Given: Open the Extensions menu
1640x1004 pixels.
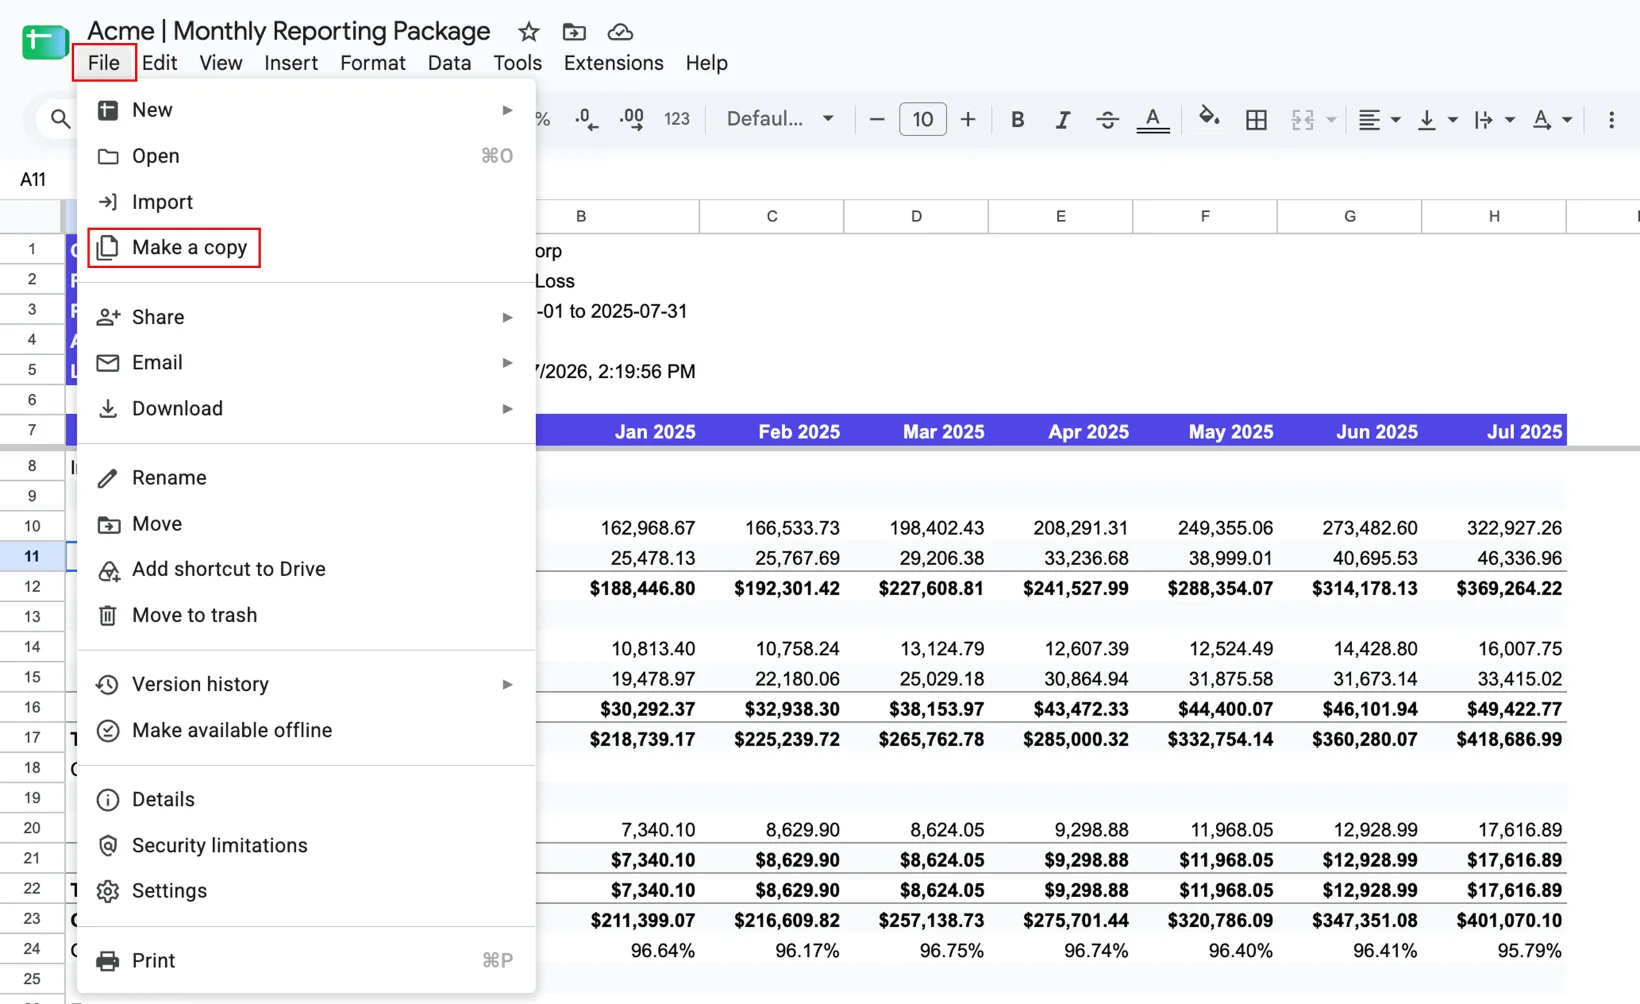Looking at the screenshot, I should (x=613, y=63).
